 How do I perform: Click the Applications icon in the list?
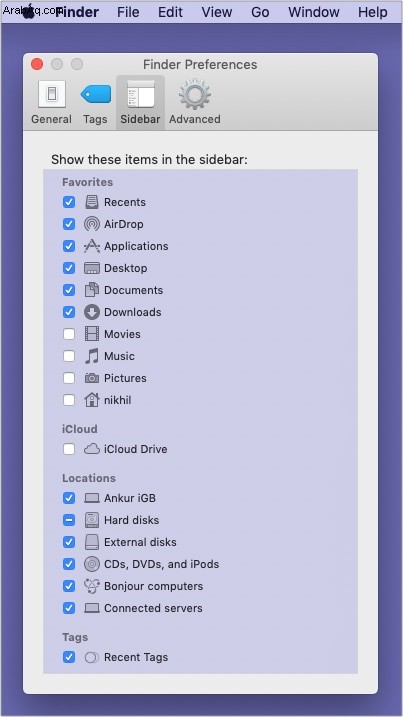pos(92,246)
